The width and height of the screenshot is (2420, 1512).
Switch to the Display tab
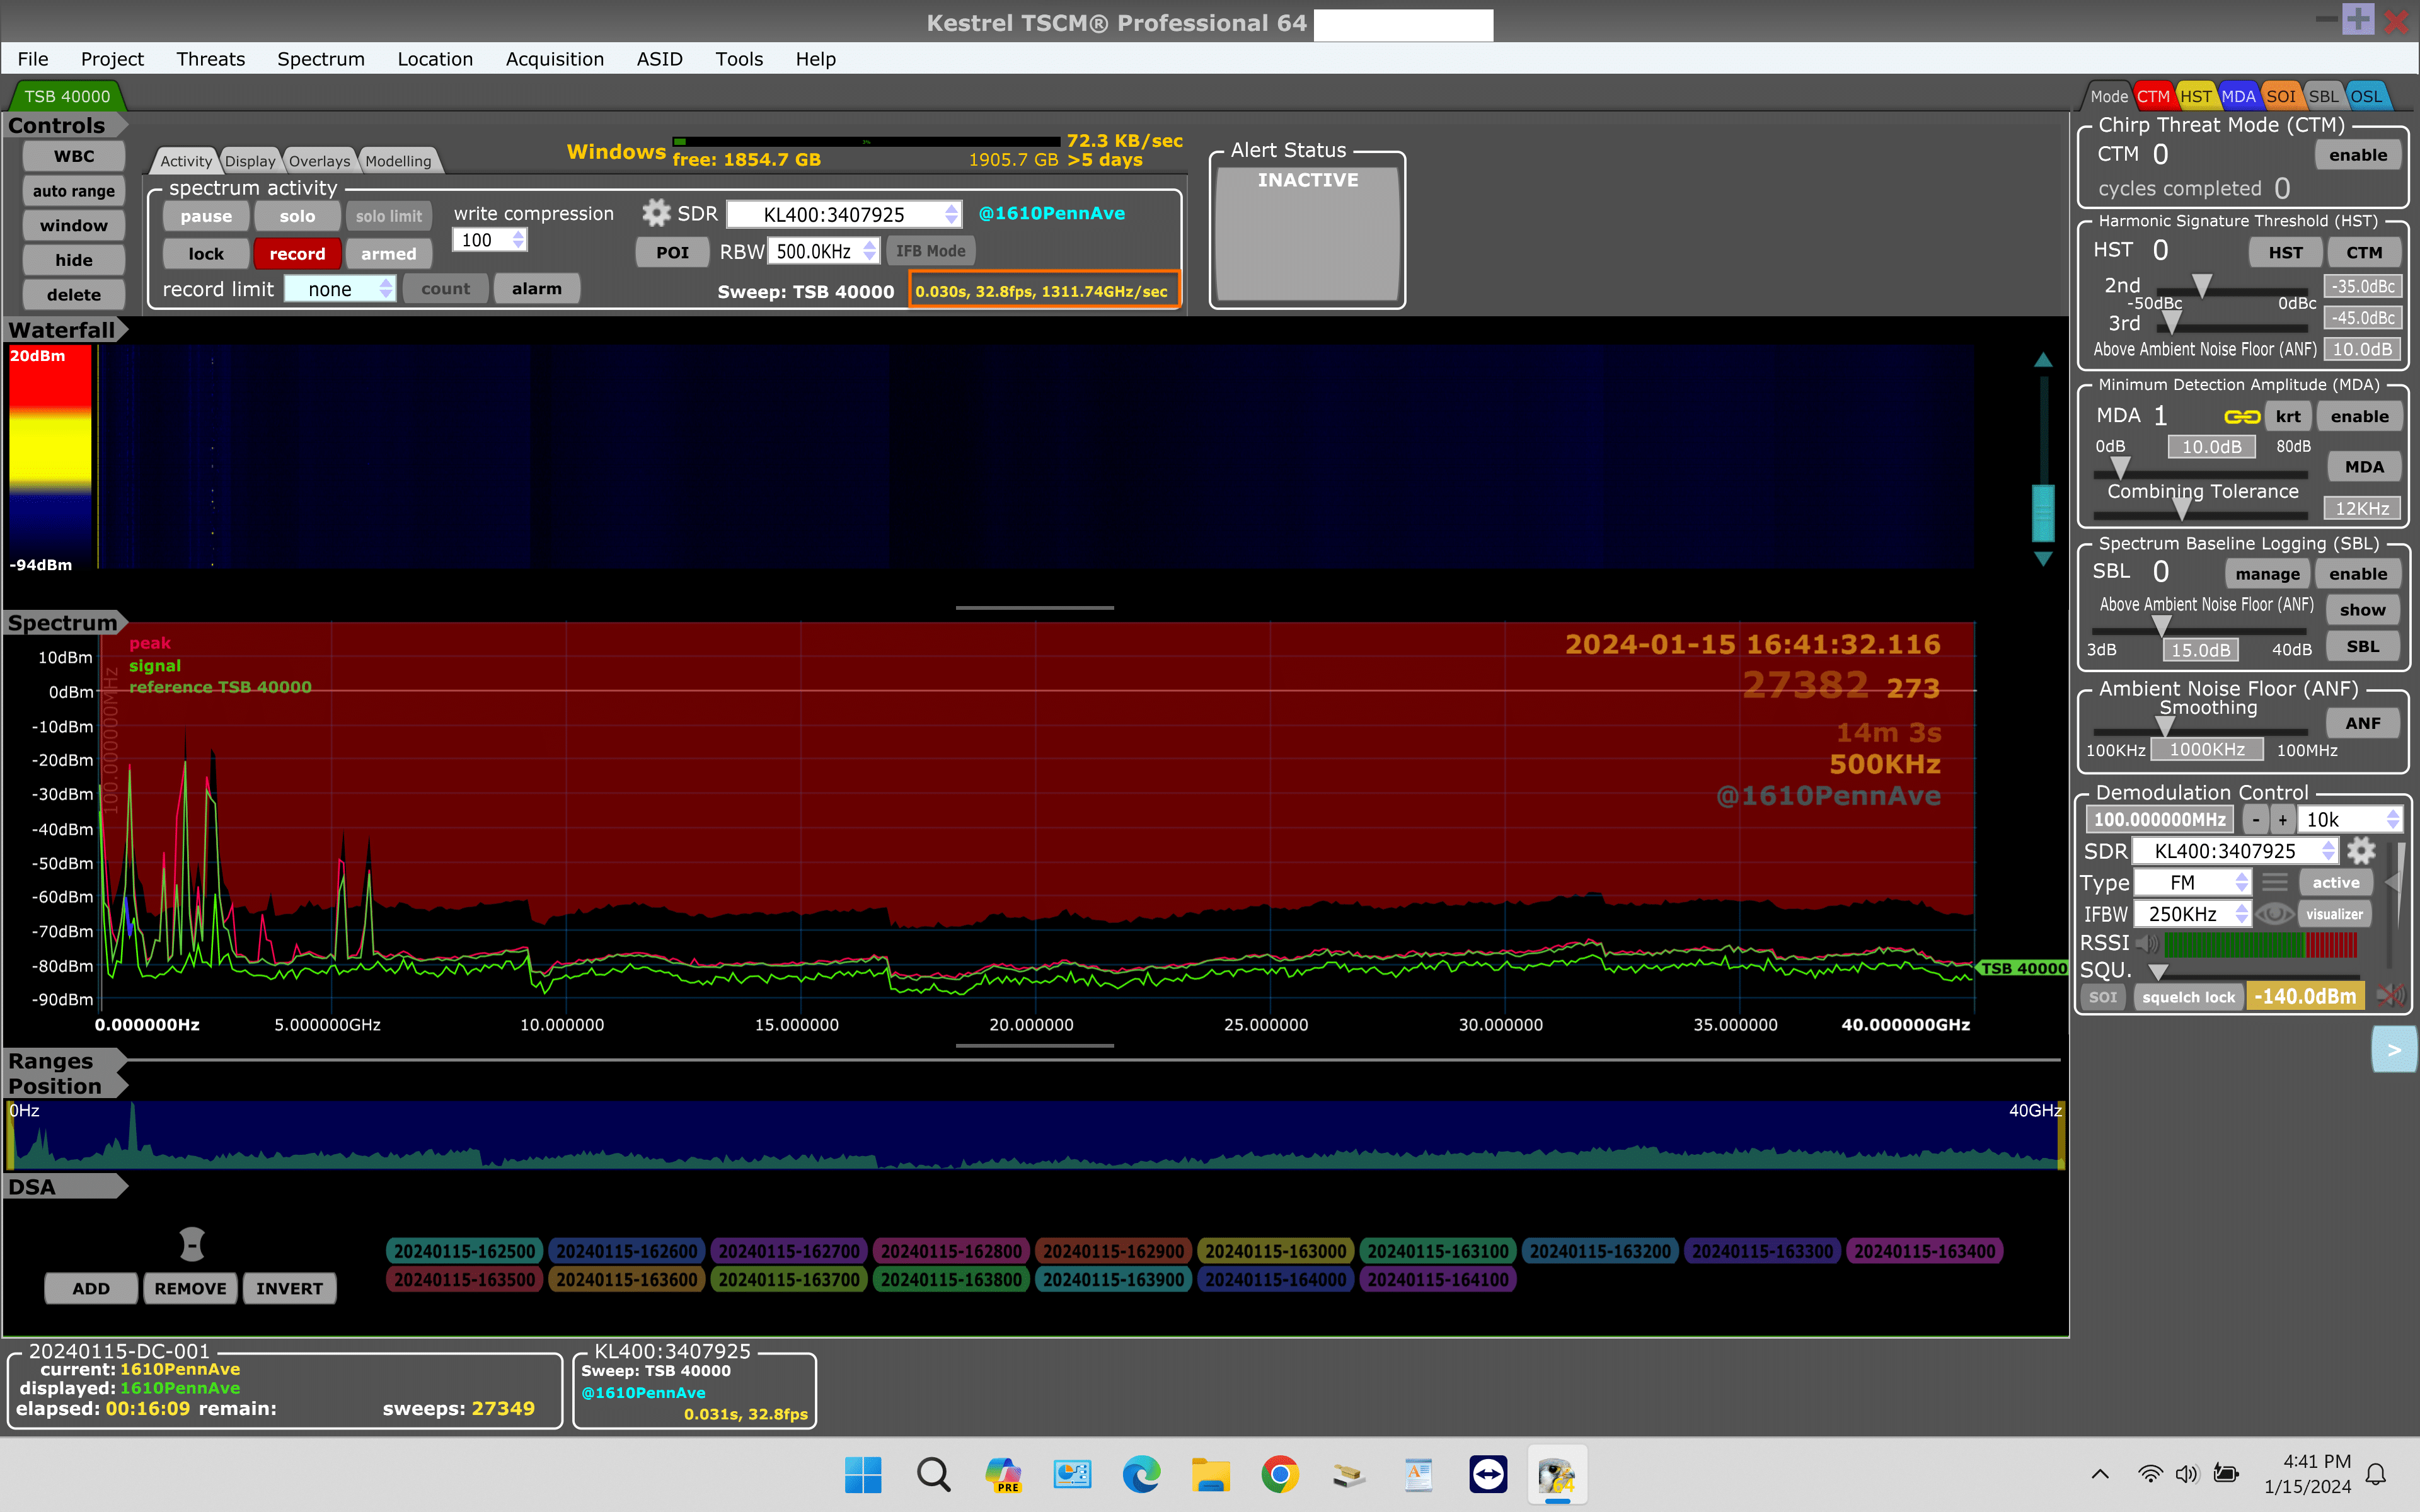point(249,161)
